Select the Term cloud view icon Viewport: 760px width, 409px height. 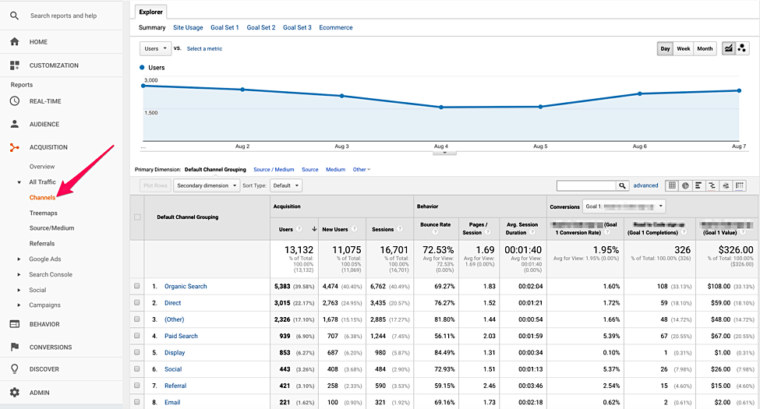726,186
